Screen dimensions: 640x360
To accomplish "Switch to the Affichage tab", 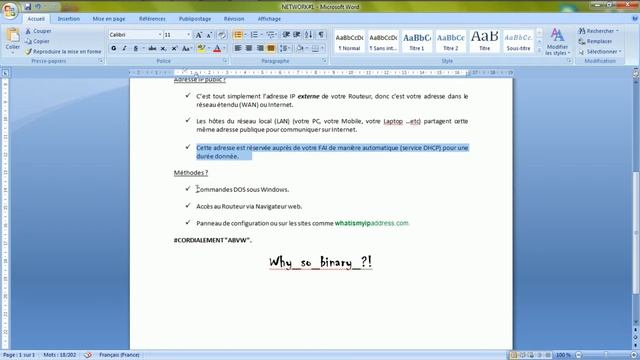I will click(269, 19).
